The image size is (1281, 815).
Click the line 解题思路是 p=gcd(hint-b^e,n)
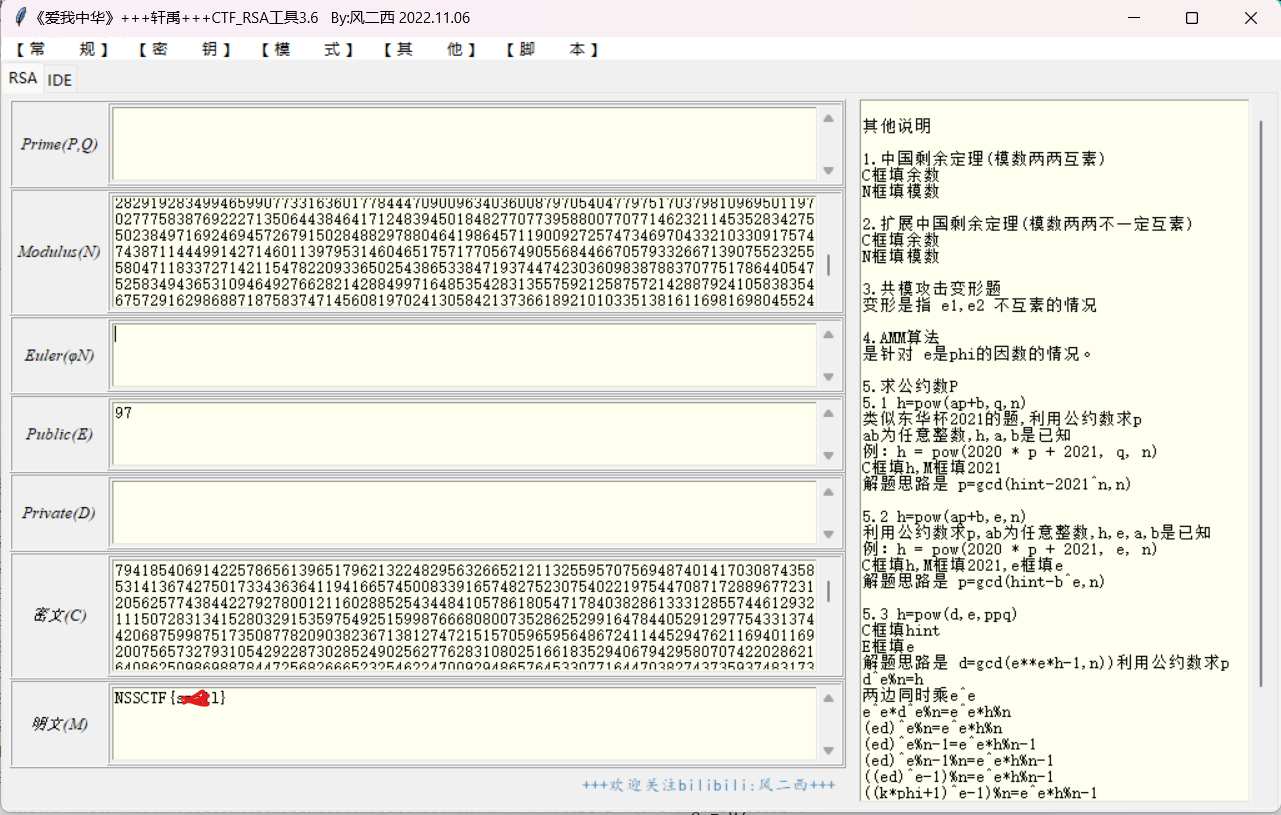coord(984,581)
